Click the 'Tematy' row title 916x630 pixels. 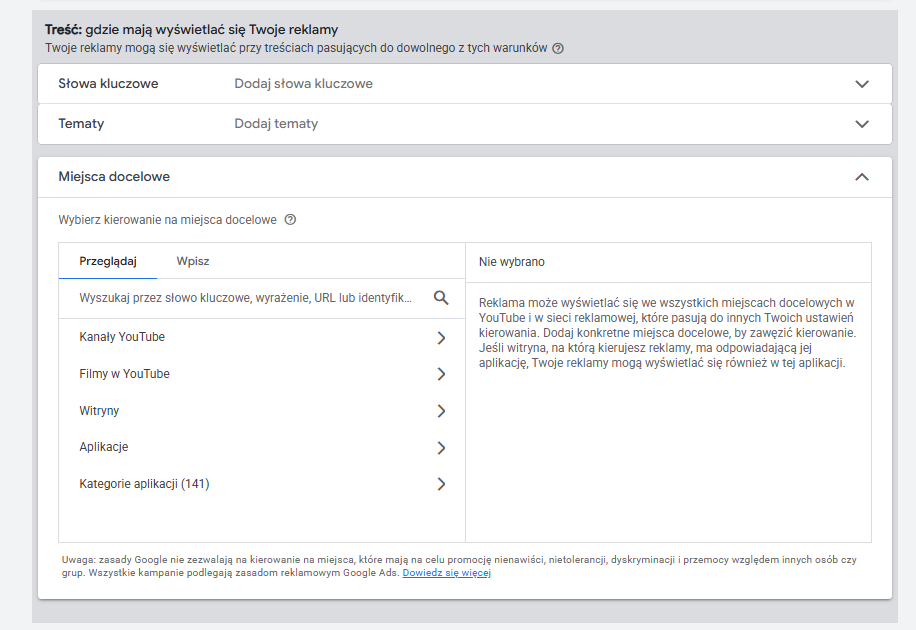[x=81, y=124]
